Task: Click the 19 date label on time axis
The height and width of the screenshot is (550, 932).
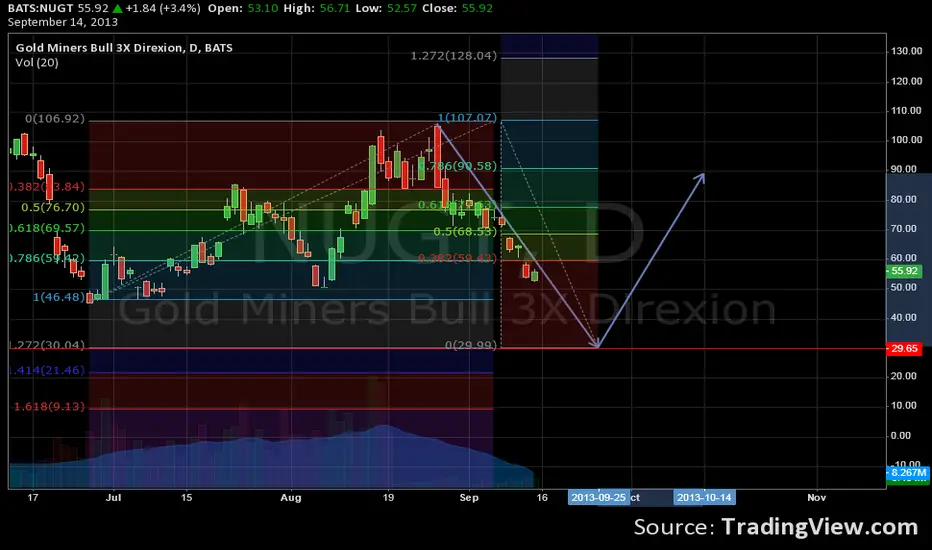Action: pyautogui.click(x=388, y=498)
